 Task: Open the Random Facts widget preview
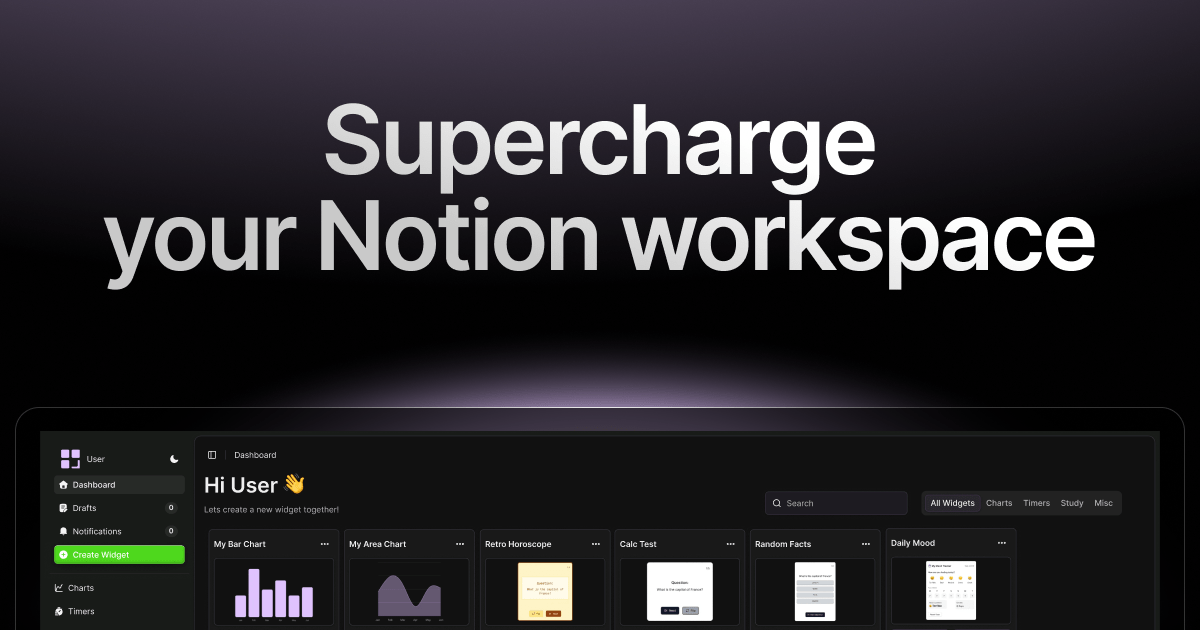(815, 593)
